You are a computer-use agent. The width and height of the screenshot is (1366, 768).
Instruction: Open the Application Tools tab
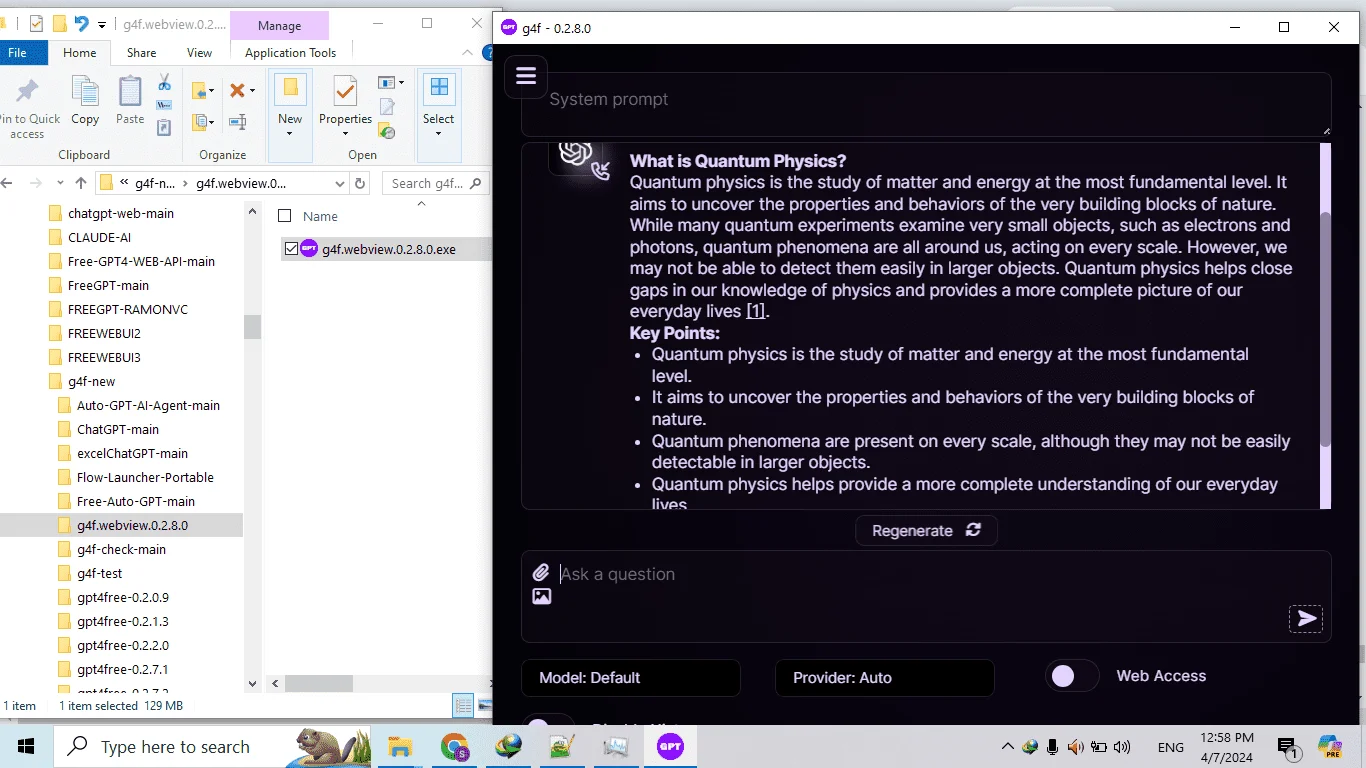click(x=290, y=53)
